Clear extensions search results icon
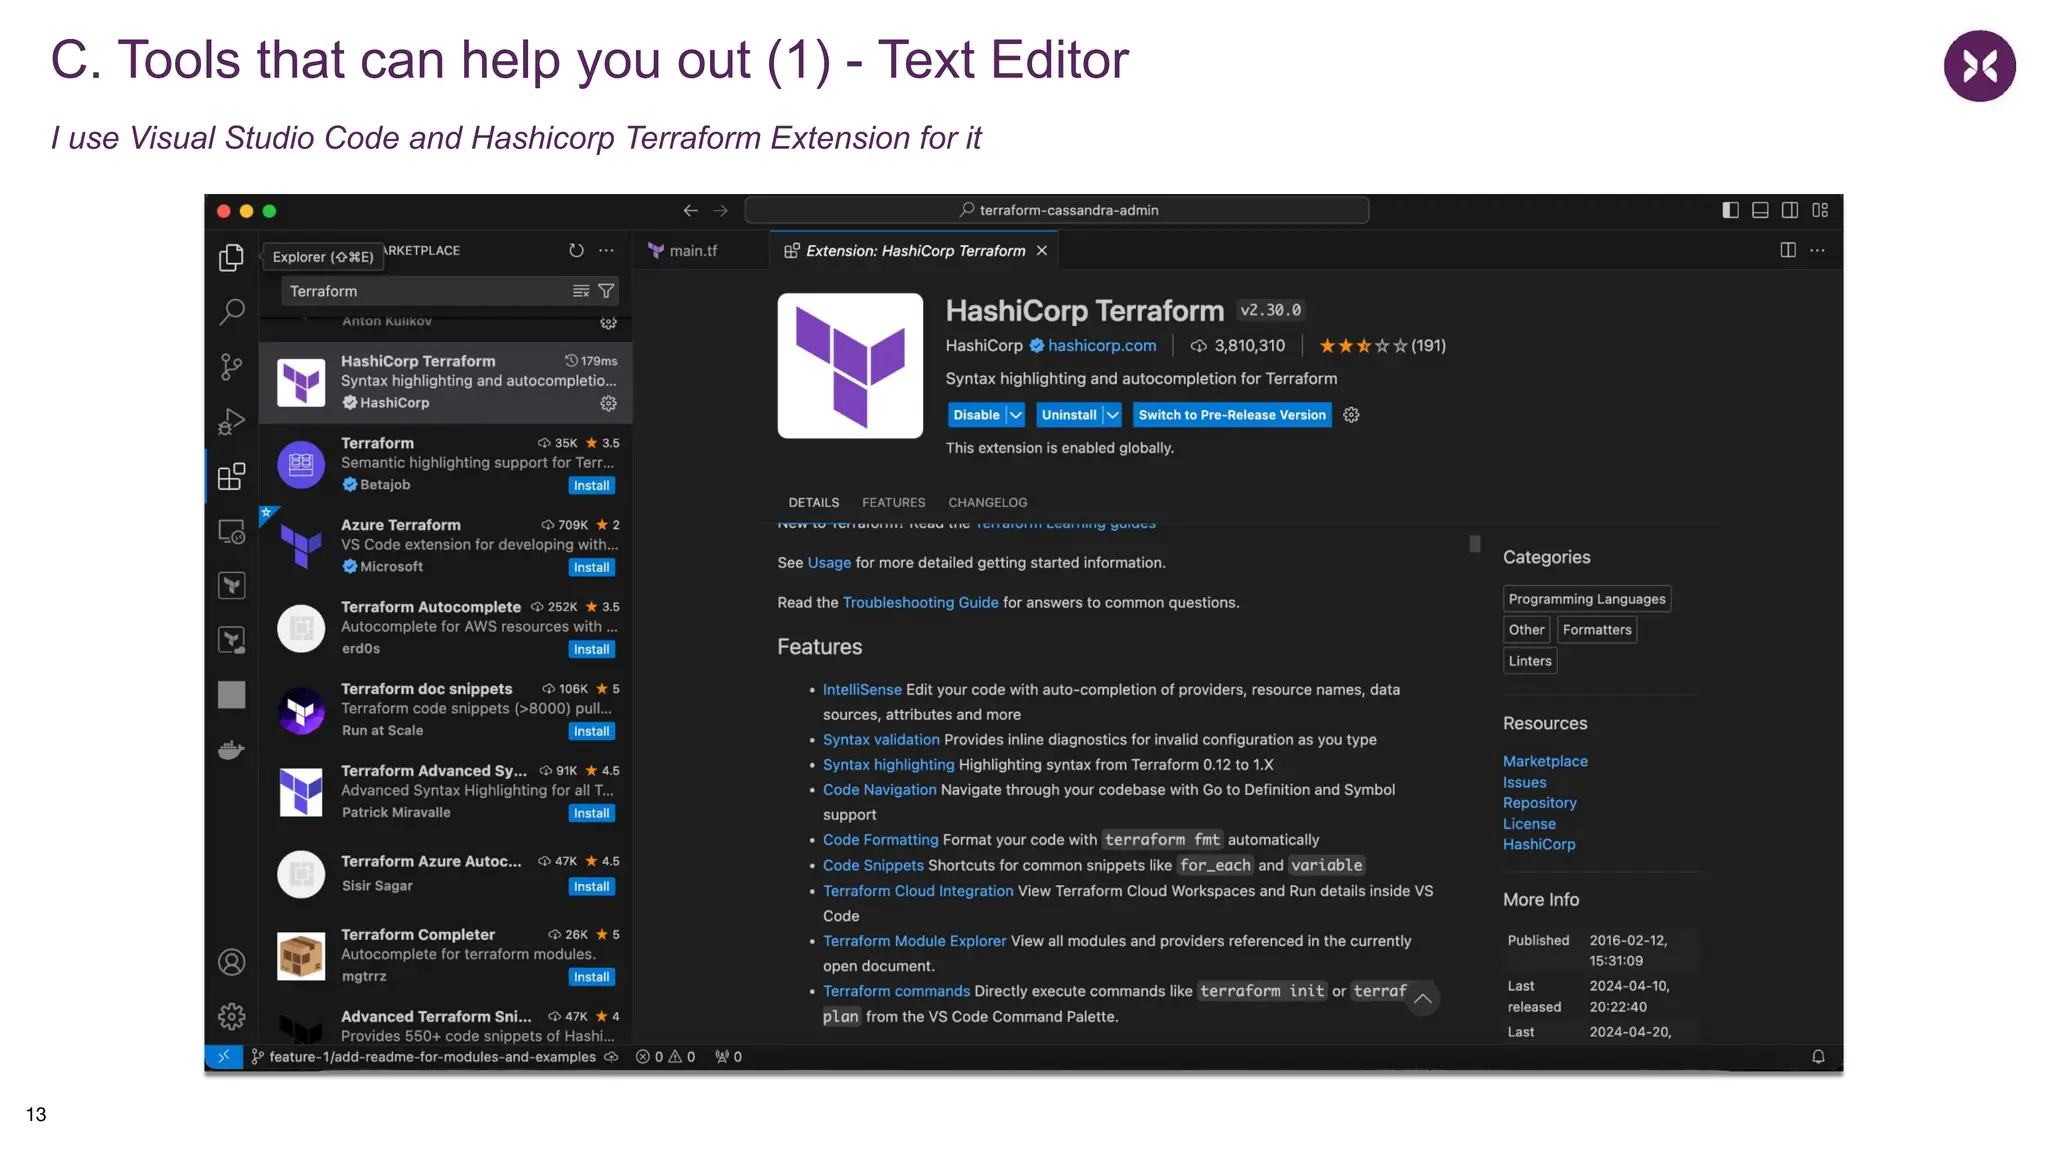Screen dimensions: 2048x1152 (x=580, y=291)
